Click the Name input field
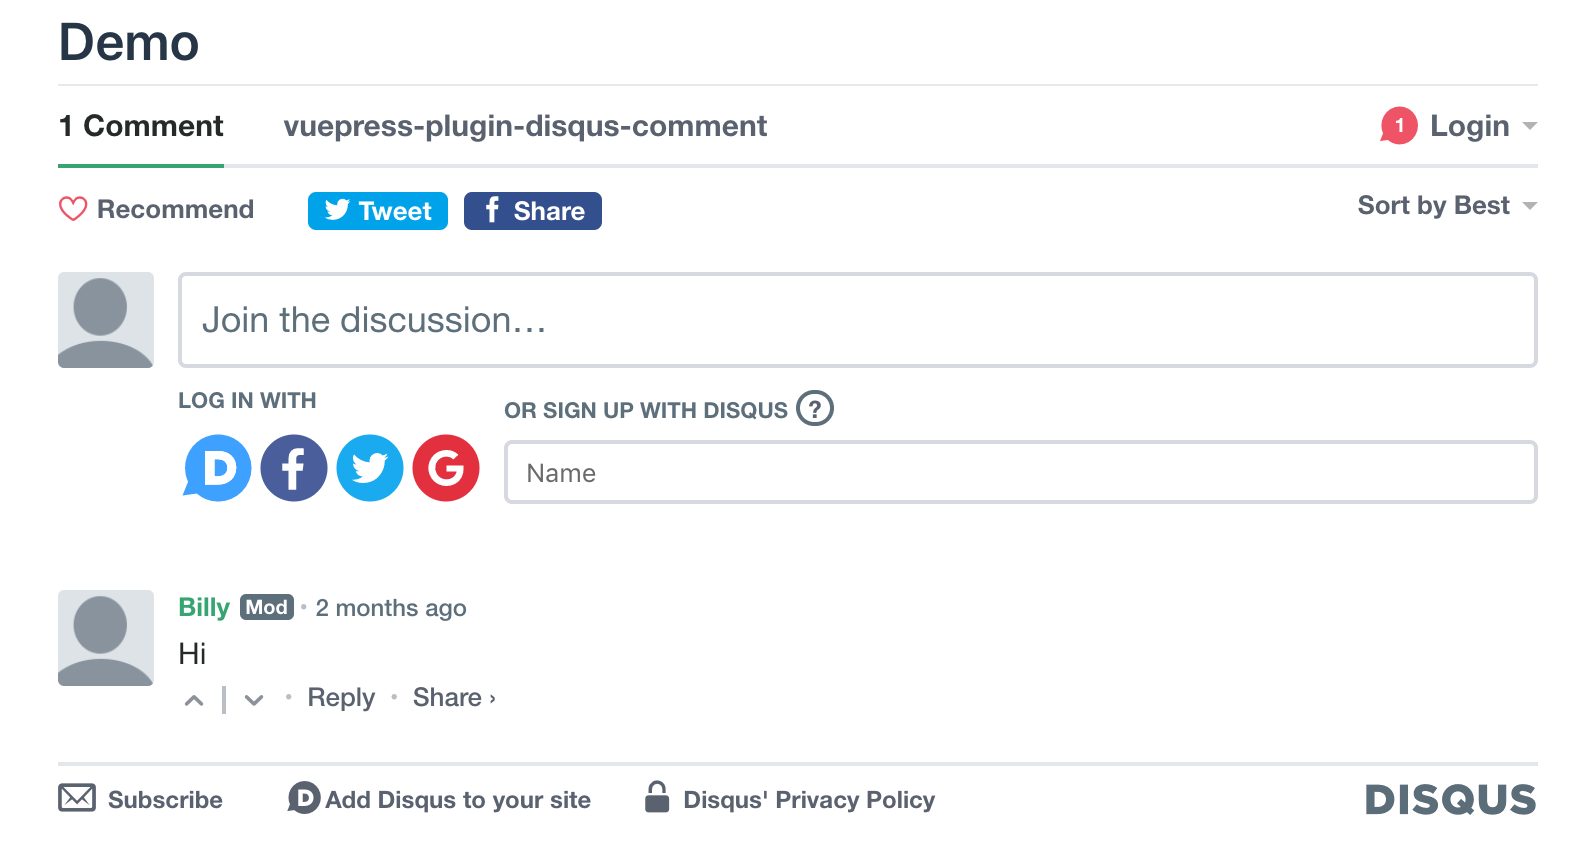 pyautogui.click(x=1020, y=473)
